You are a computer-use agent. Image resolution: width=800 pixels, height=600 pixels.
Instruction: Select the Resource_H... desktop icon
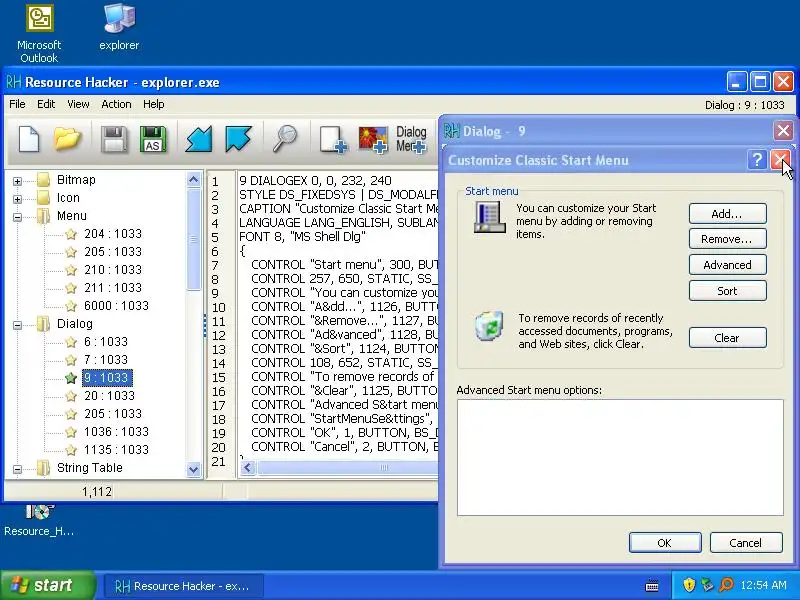39,520
